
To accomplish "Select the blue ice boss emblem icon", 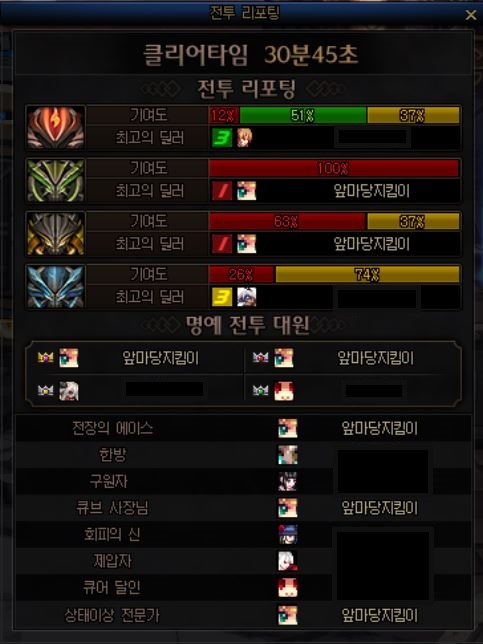I will [x=55, y=287].
